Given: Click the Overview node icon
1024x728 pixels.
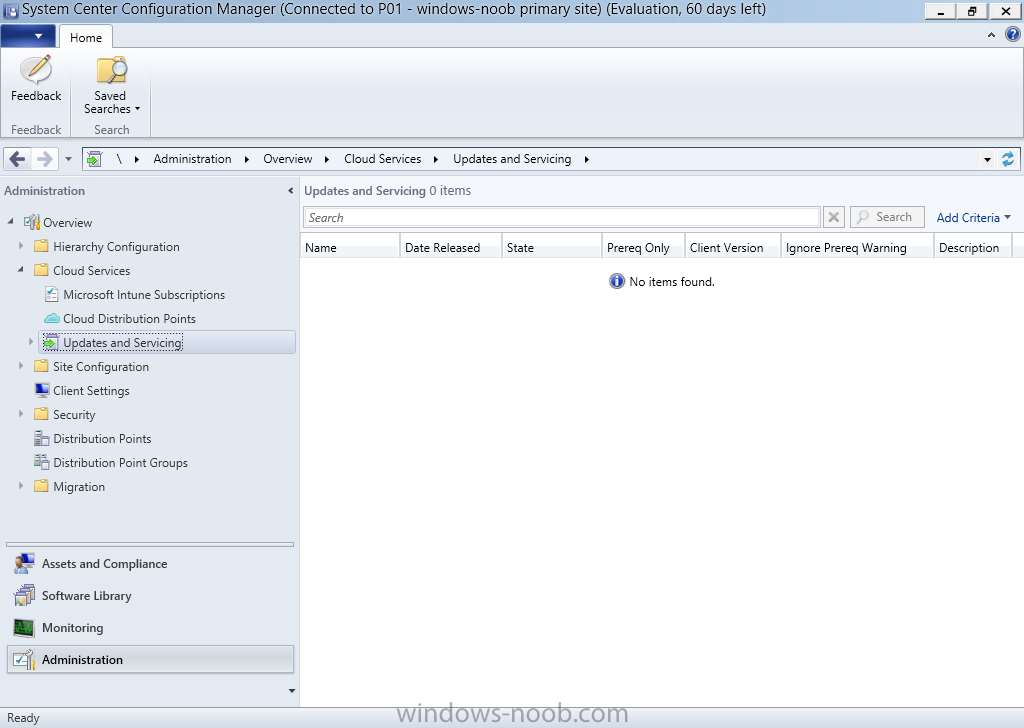Looking at the screenshot, I should tap(32, 223).
